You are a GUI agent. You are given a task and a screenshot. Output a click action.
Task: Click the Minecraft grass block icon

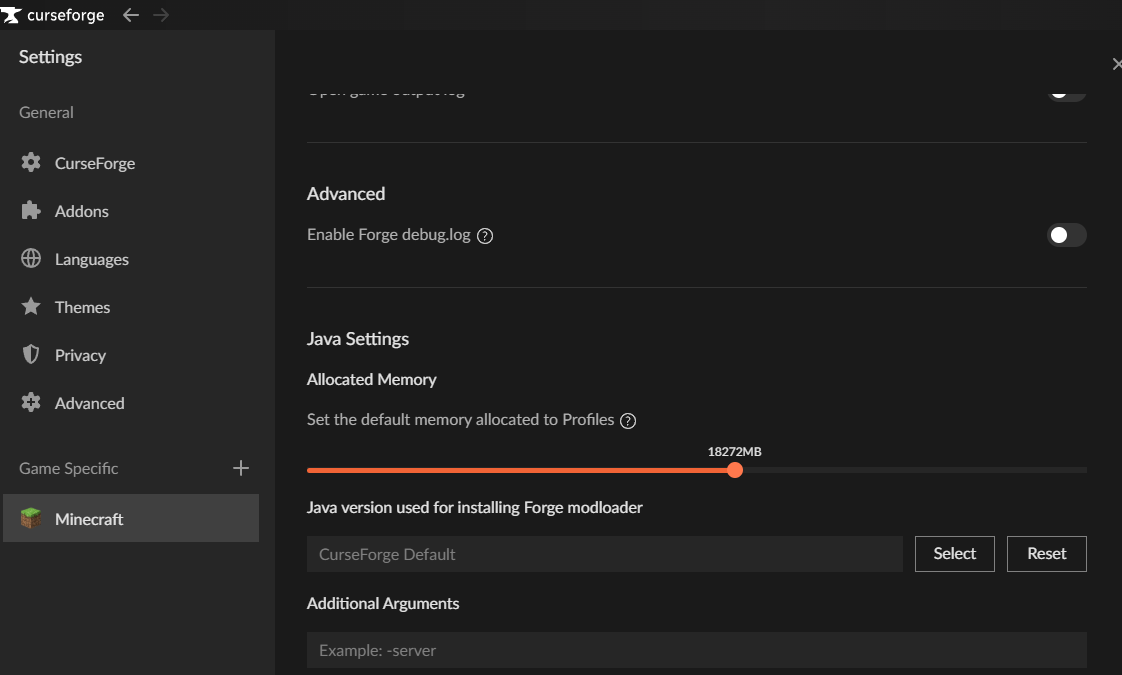tap(31, 518)
